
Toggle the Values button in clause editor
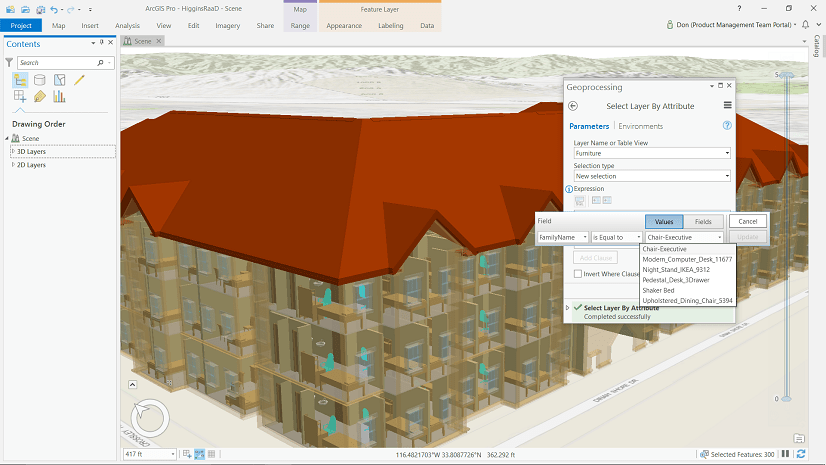pyautogui.click(x=664, y=222)
